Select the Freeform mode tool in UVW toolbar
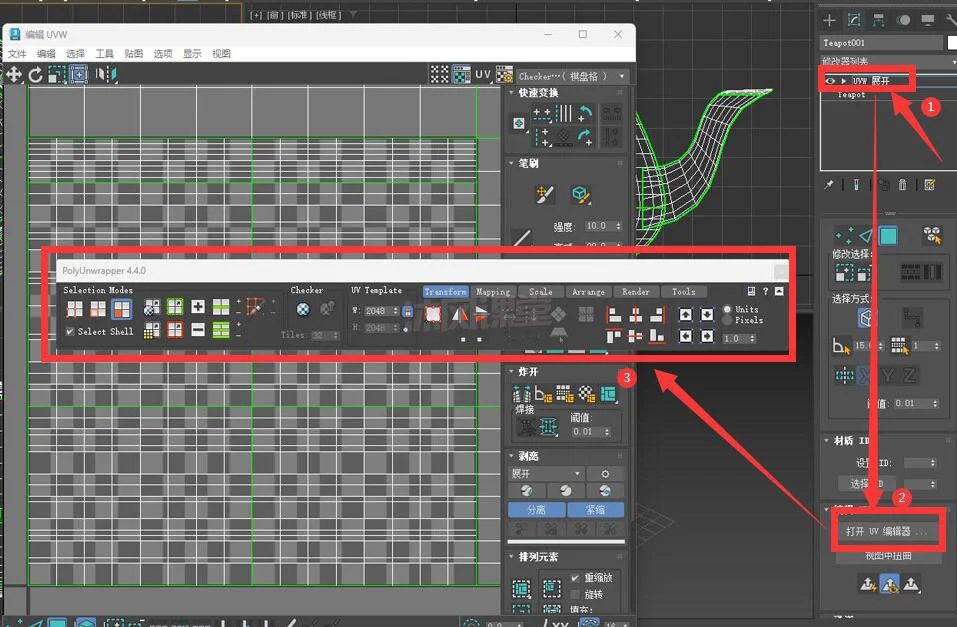Image resolution: width=957 pixels, height=627 pixels. (79, 74)
